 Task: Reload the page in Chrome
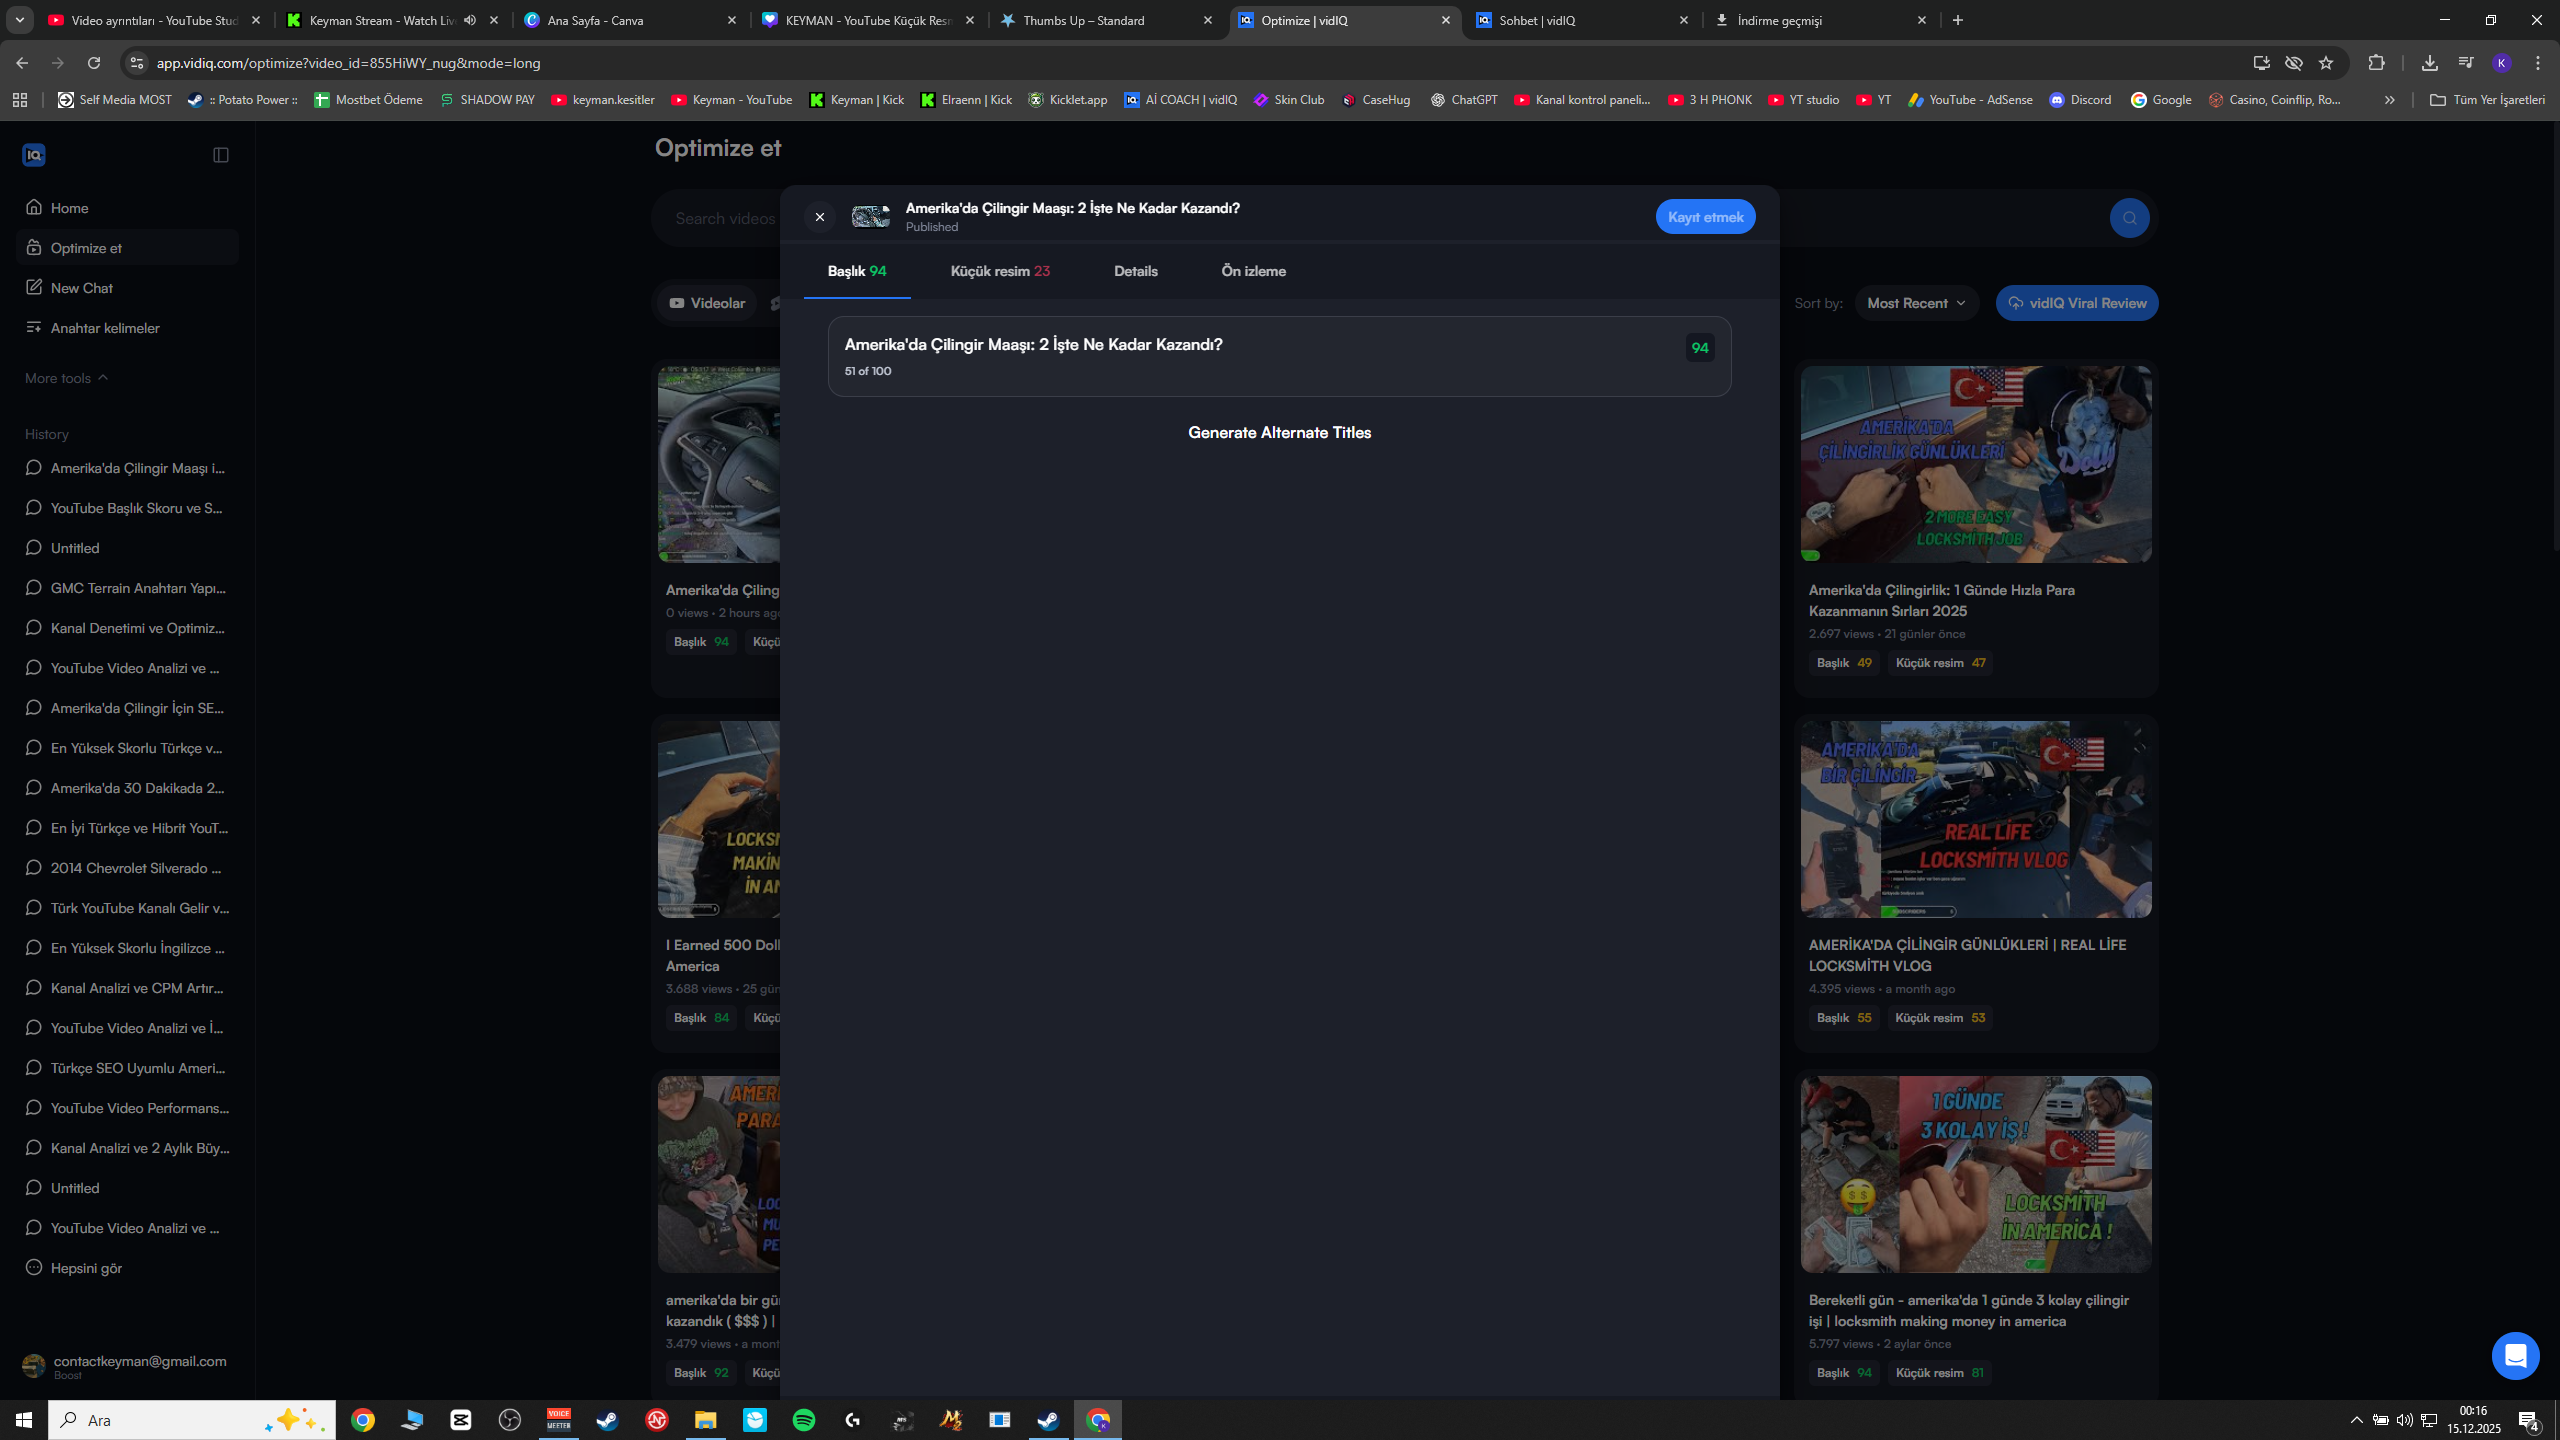click(94, 63)
